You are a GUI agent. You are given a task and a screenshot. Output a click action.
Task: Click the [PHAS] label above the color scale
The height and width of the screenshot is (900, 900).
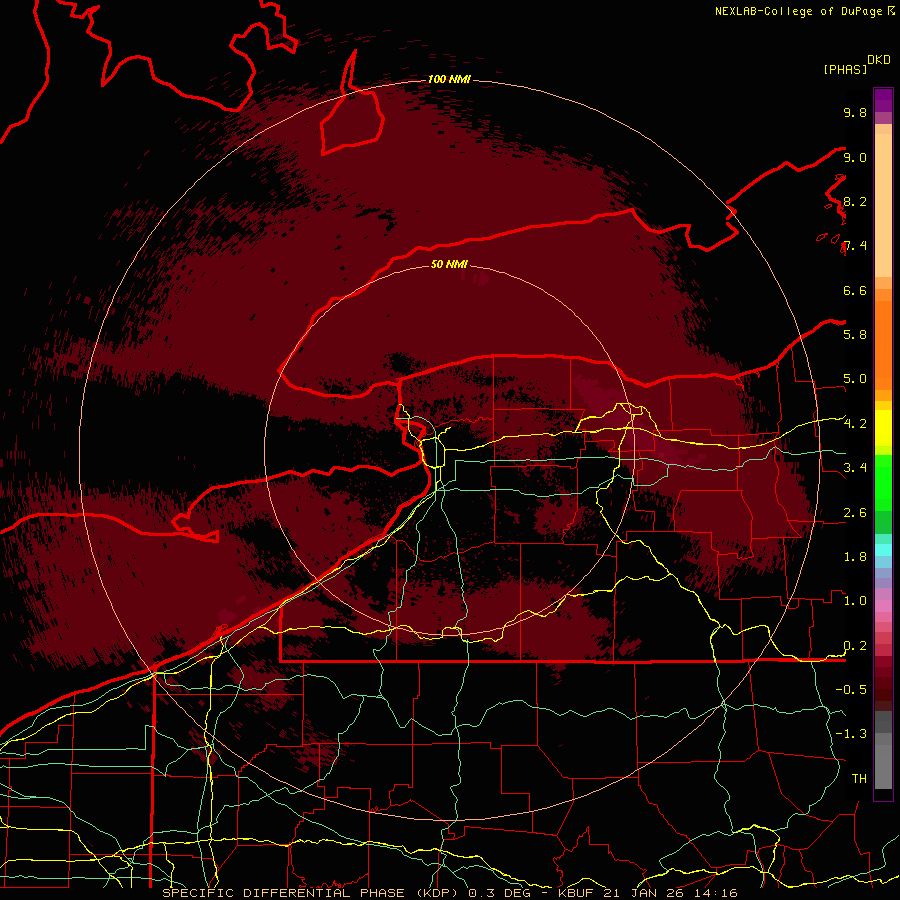coord(845,69)
